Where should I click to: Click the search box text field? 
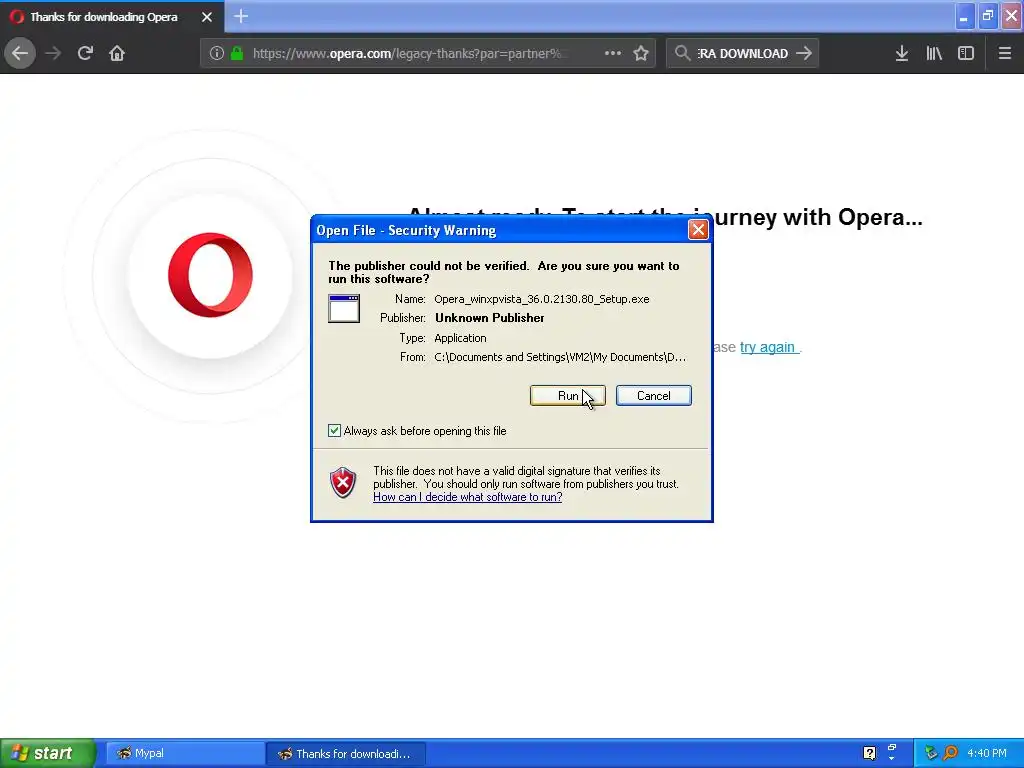(x=742, y=54)
